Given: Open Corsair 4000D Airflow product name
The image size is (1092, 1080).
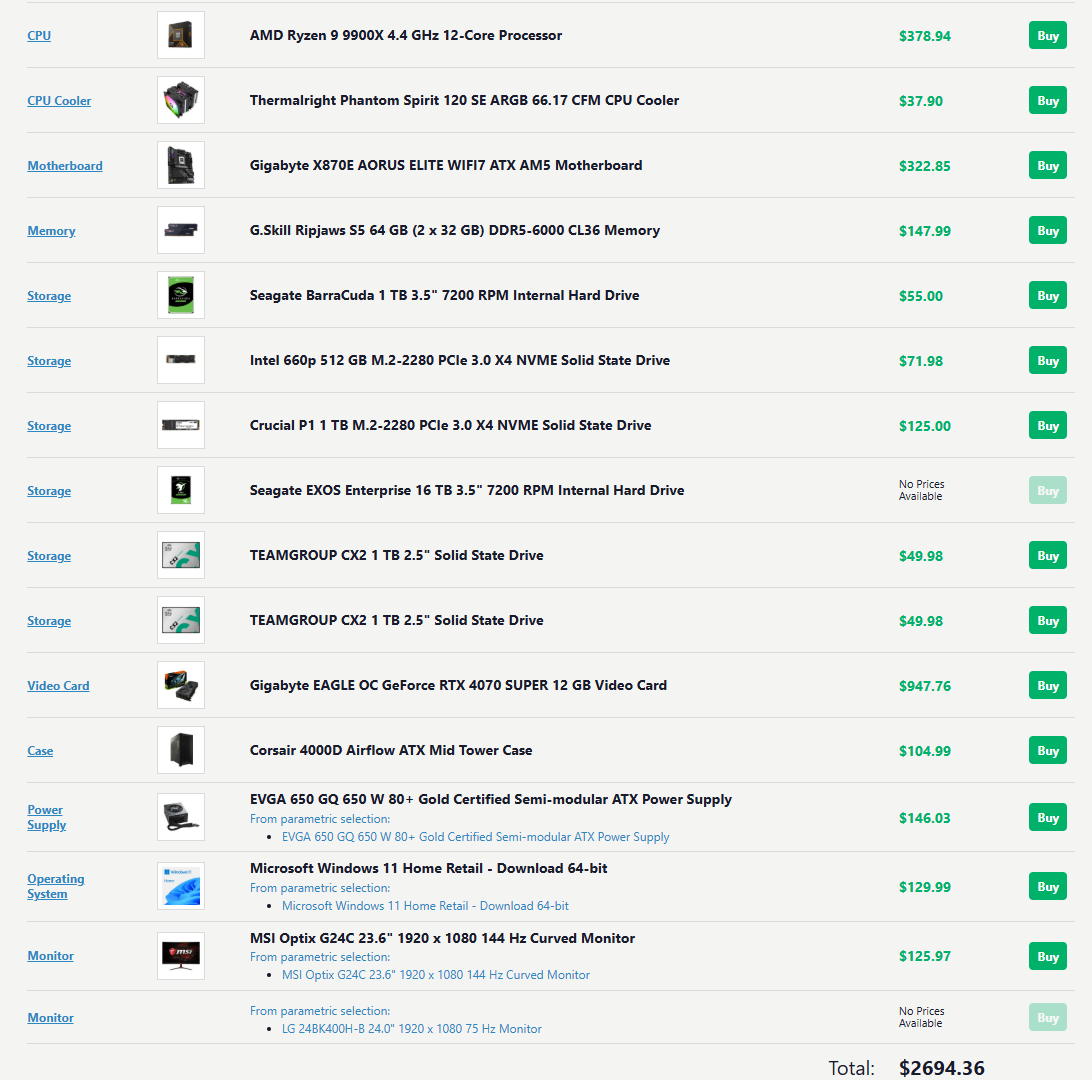Looking at the screenshot, I should [391, 750].
